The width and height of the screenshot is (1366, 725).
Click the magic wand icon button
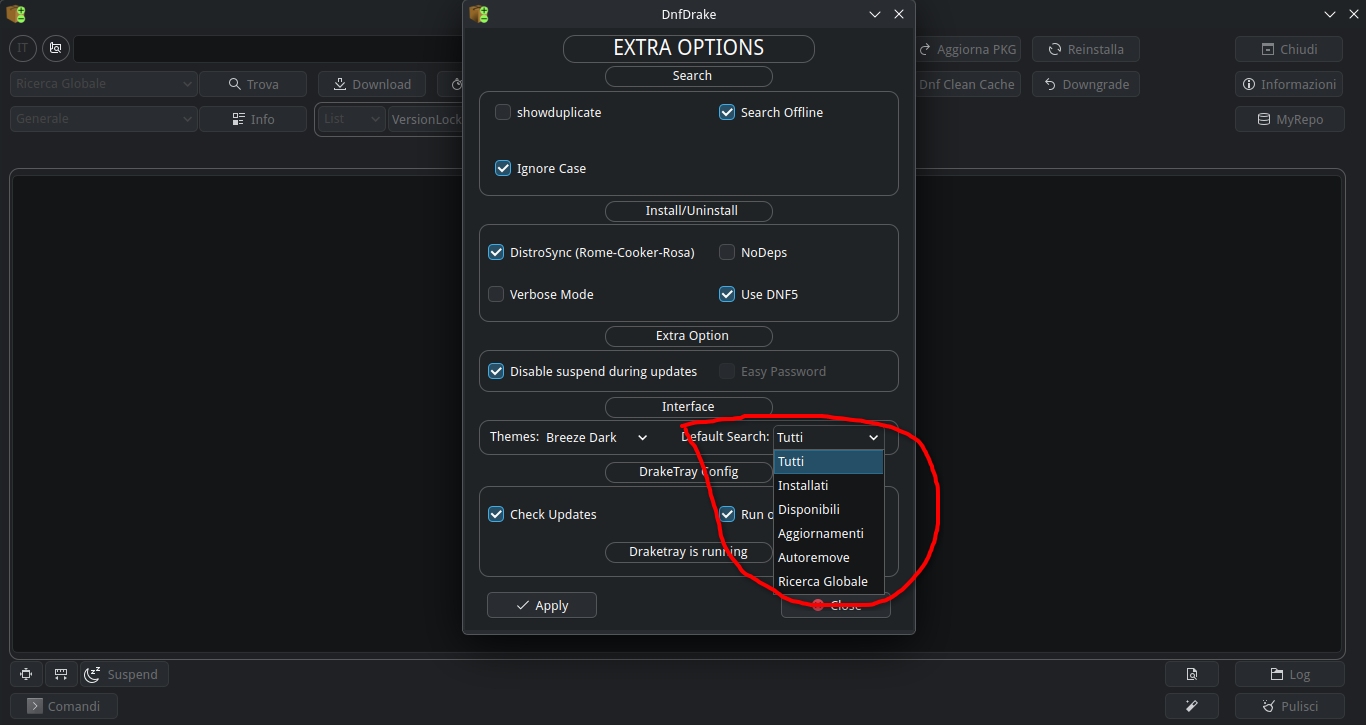1191,706
